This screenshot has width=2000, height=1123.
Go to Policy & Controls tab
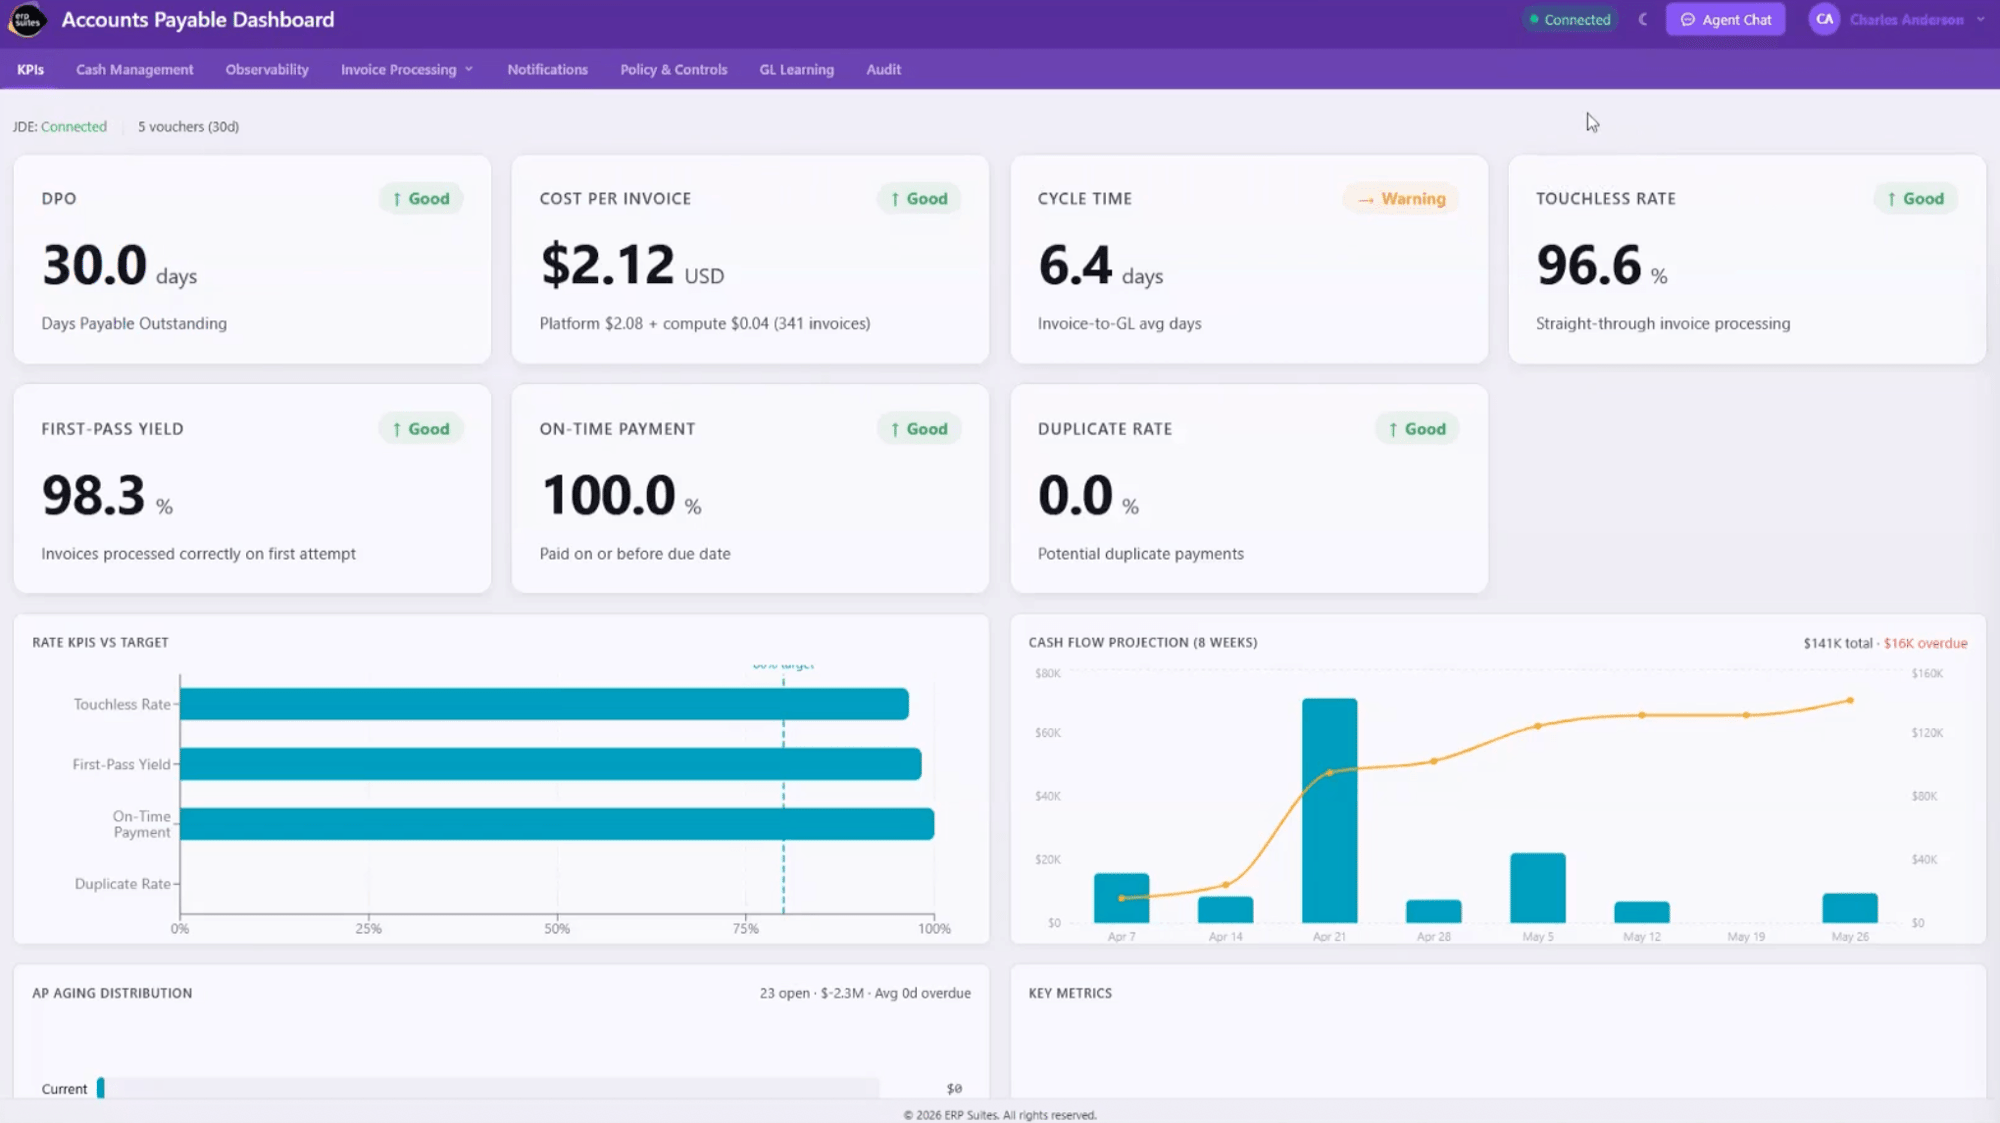click(673, 70)
